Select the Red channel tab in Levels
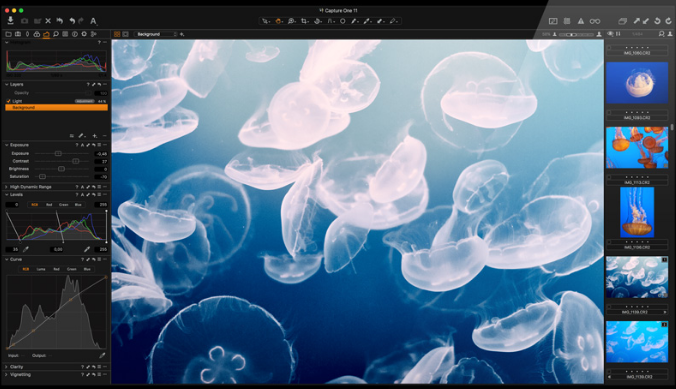Viewport: 676px width, 389px height. pos(49,204)
